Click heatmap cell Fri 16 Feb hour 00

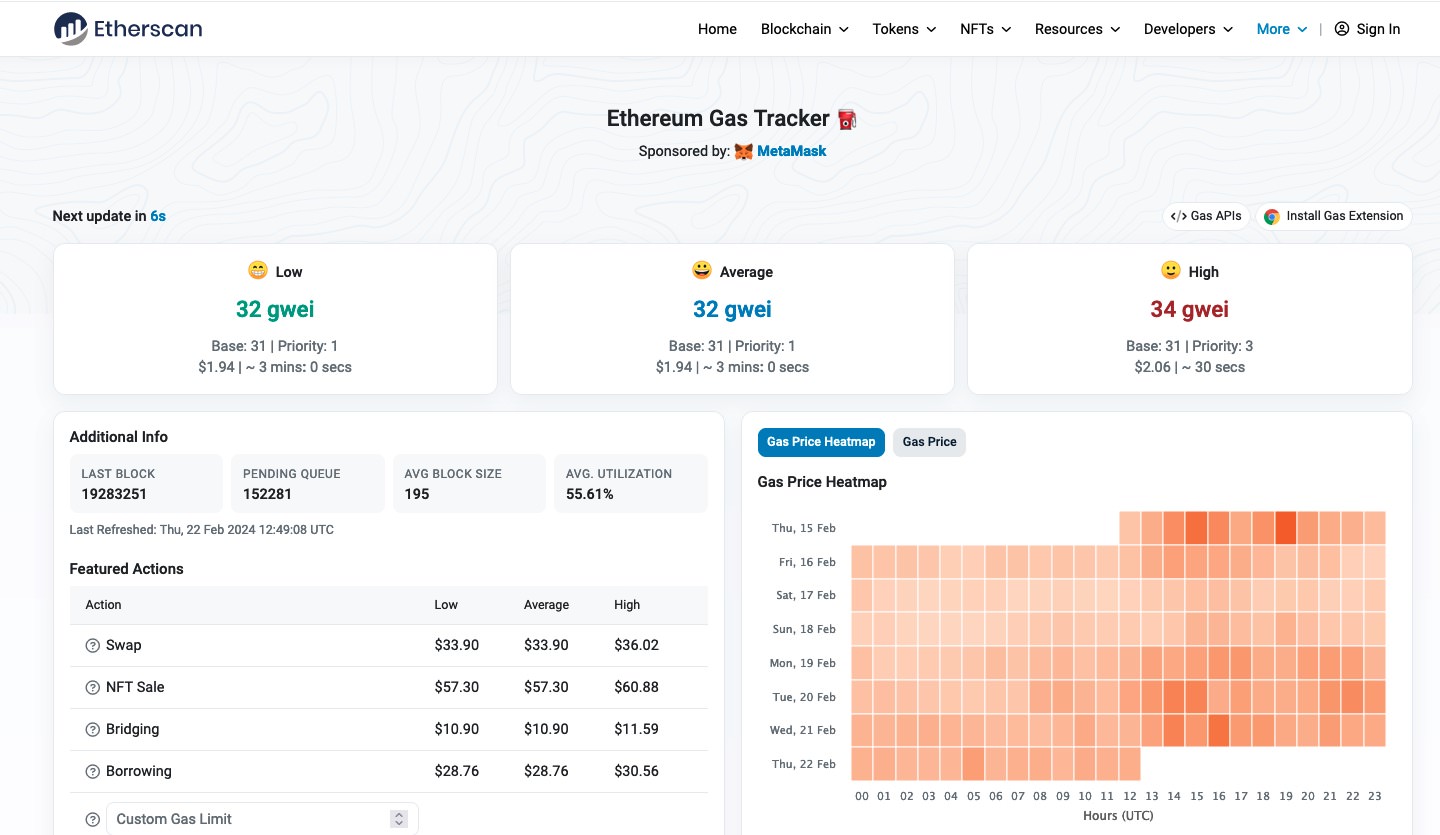(x=862, y=562)
